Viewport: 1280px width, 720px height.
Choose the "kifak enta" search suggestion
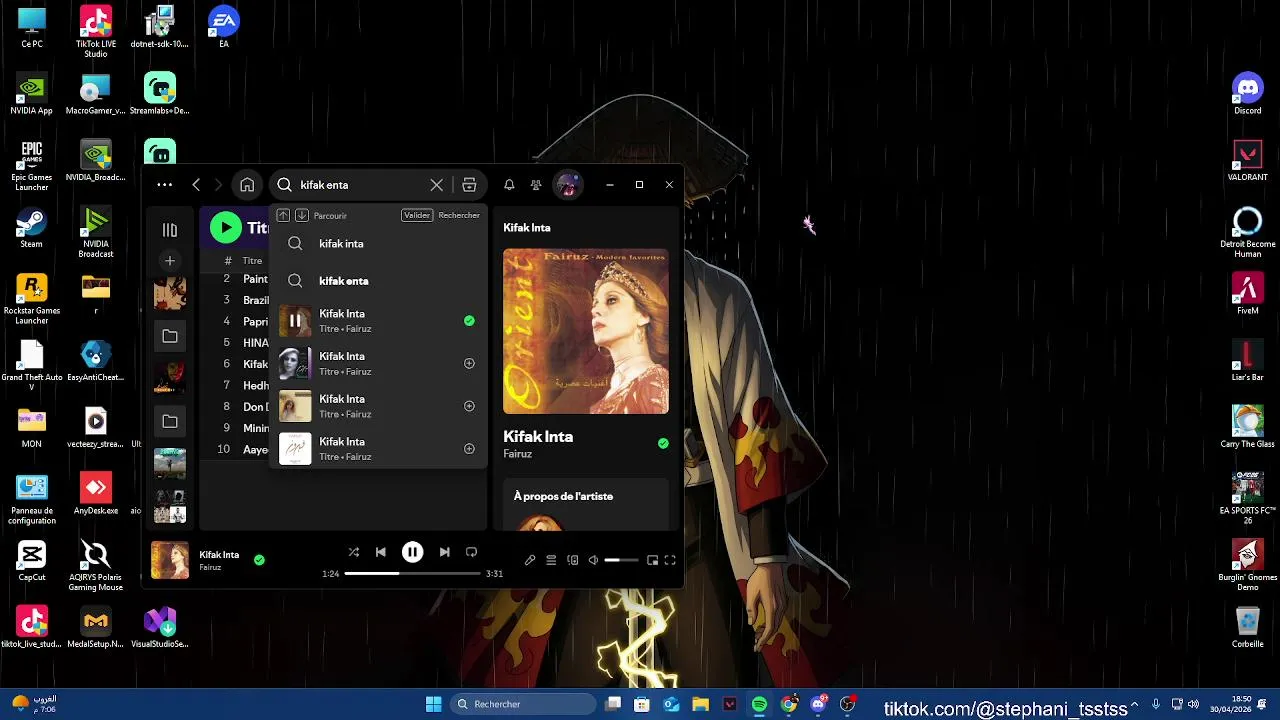click(377, 281)
